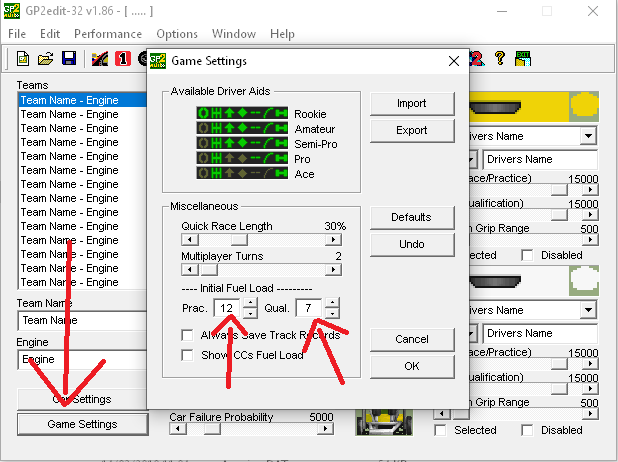Click the red number 2 toolbar icon
This screenshot has width=618, height=462.
477,59
